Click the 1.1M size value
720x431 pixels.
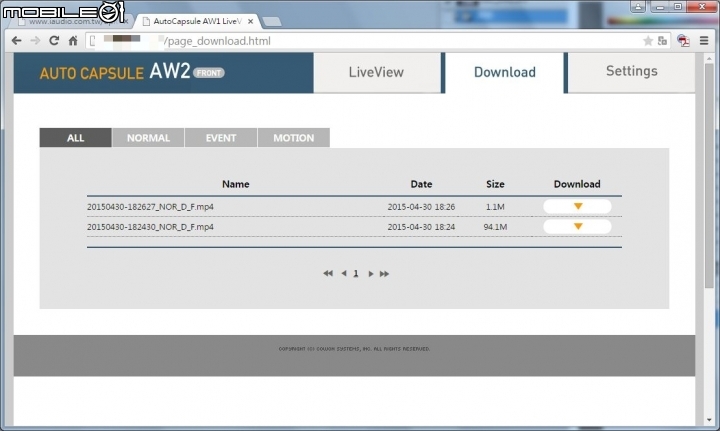[495, 207]
